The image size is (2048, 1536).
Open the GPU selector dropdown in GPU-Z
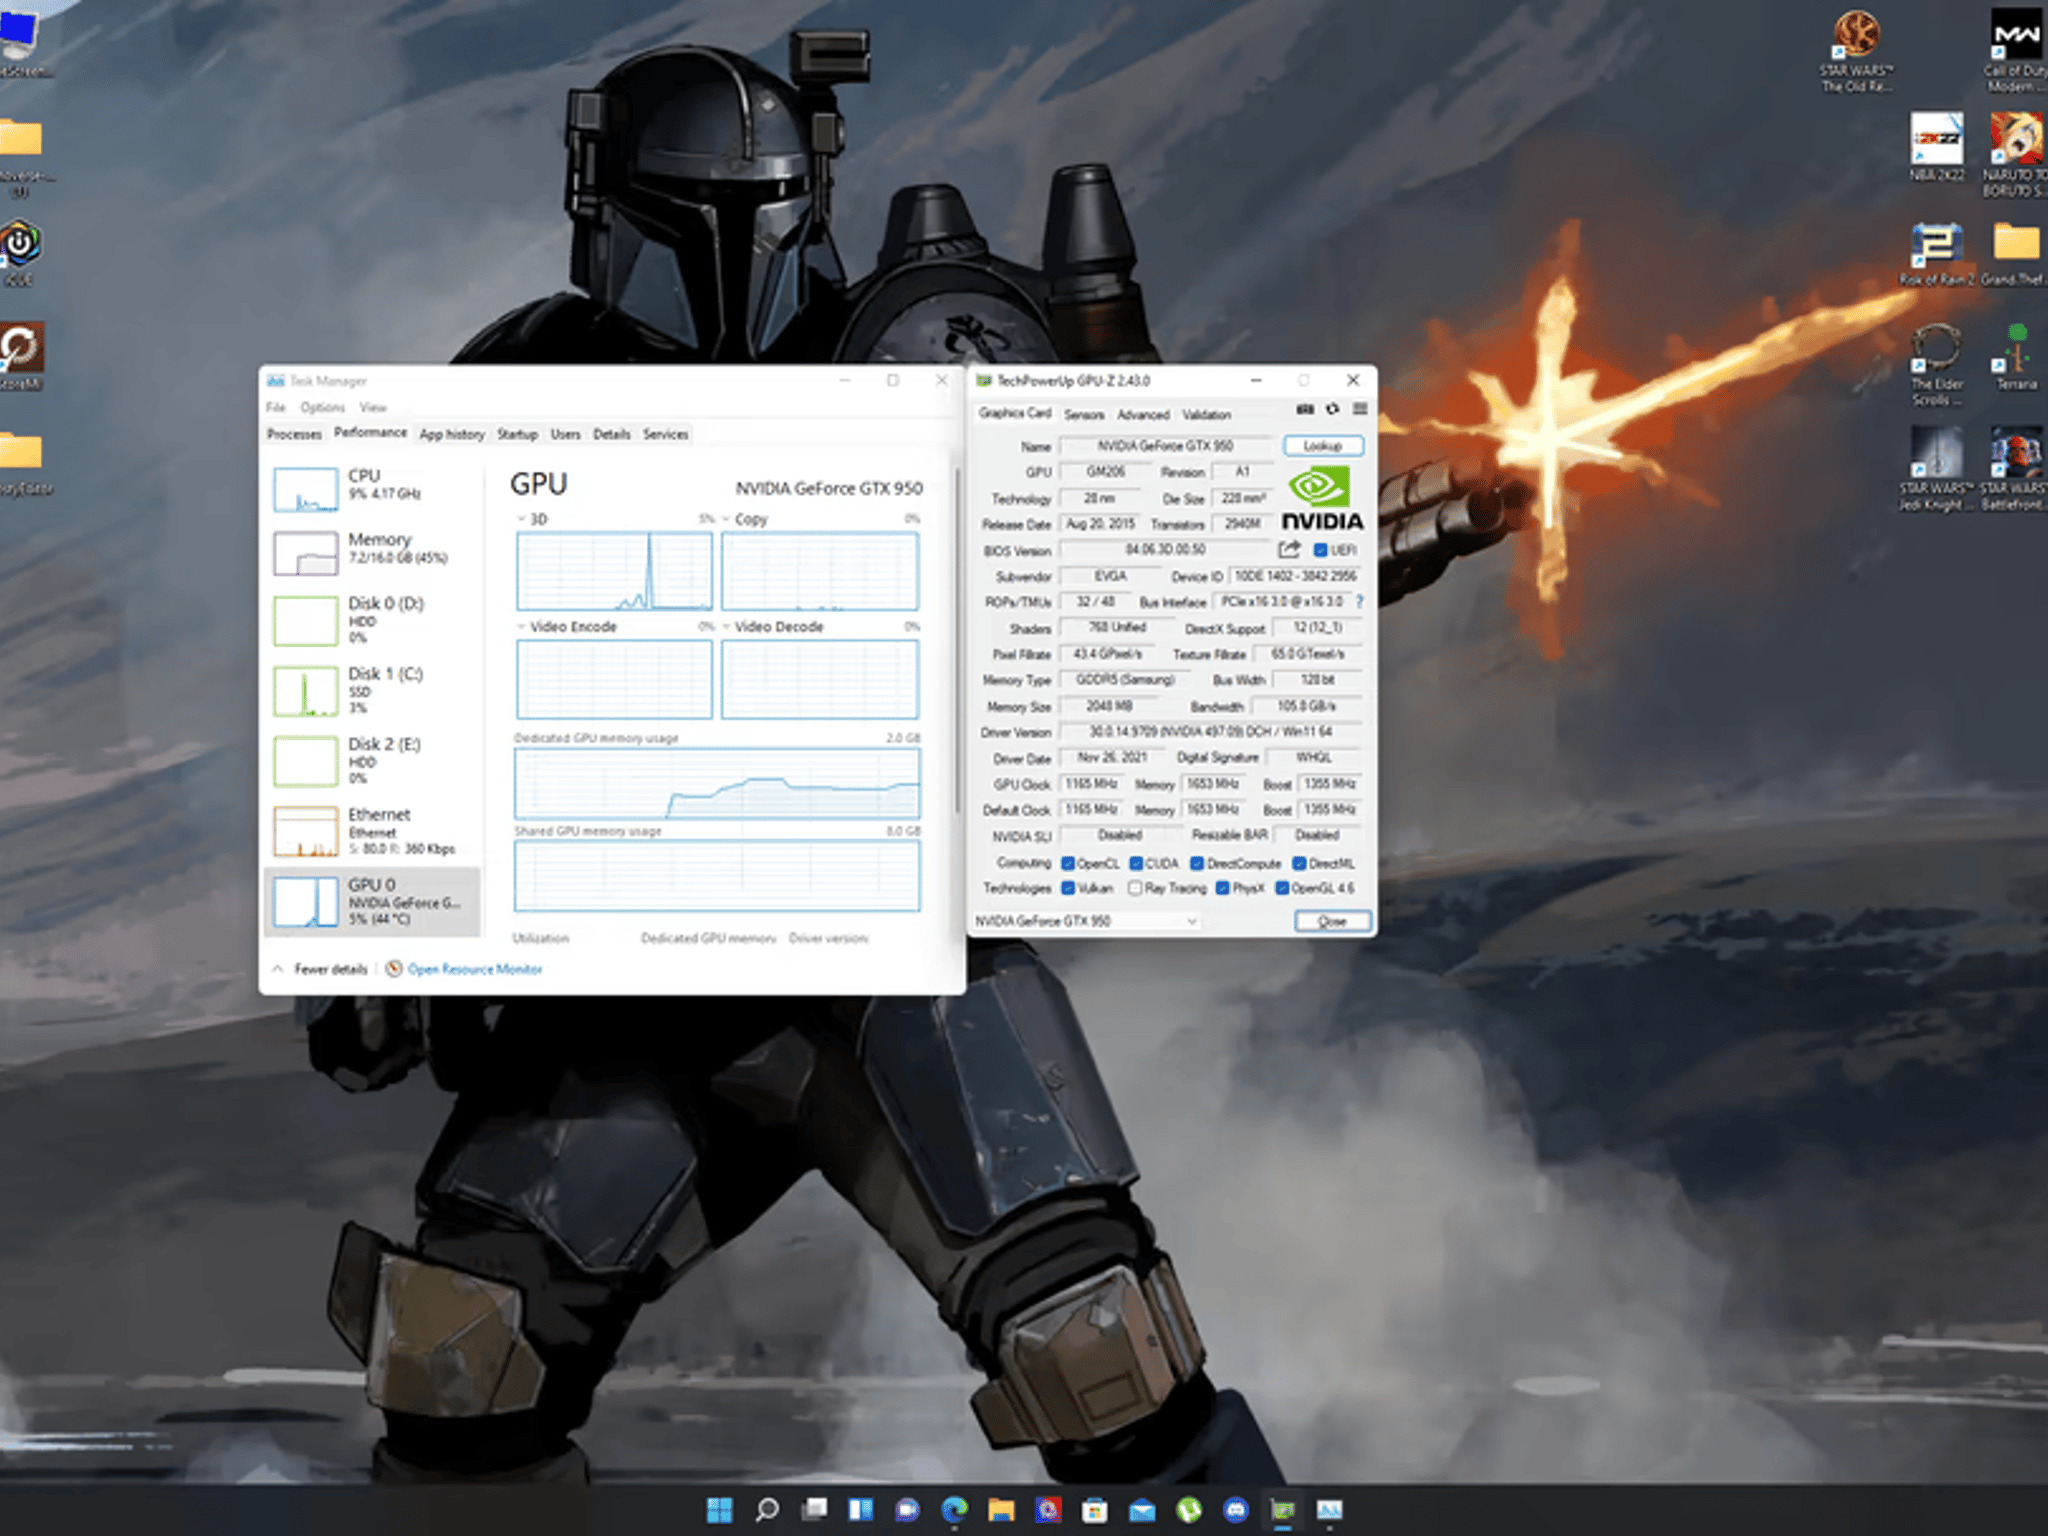(x=1086, y=921)
